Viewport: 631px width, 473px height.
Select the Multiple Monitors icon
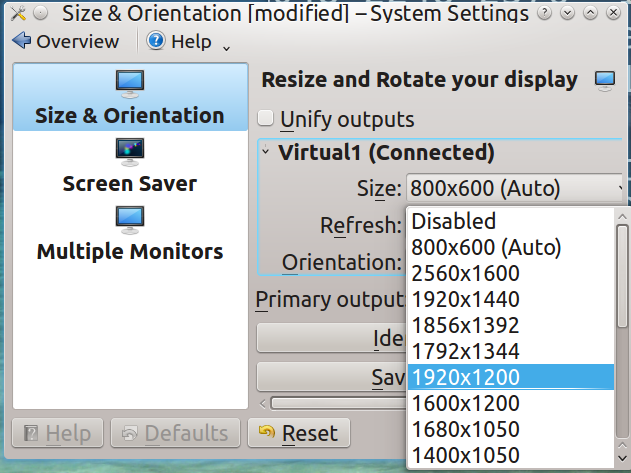(130, 218)
